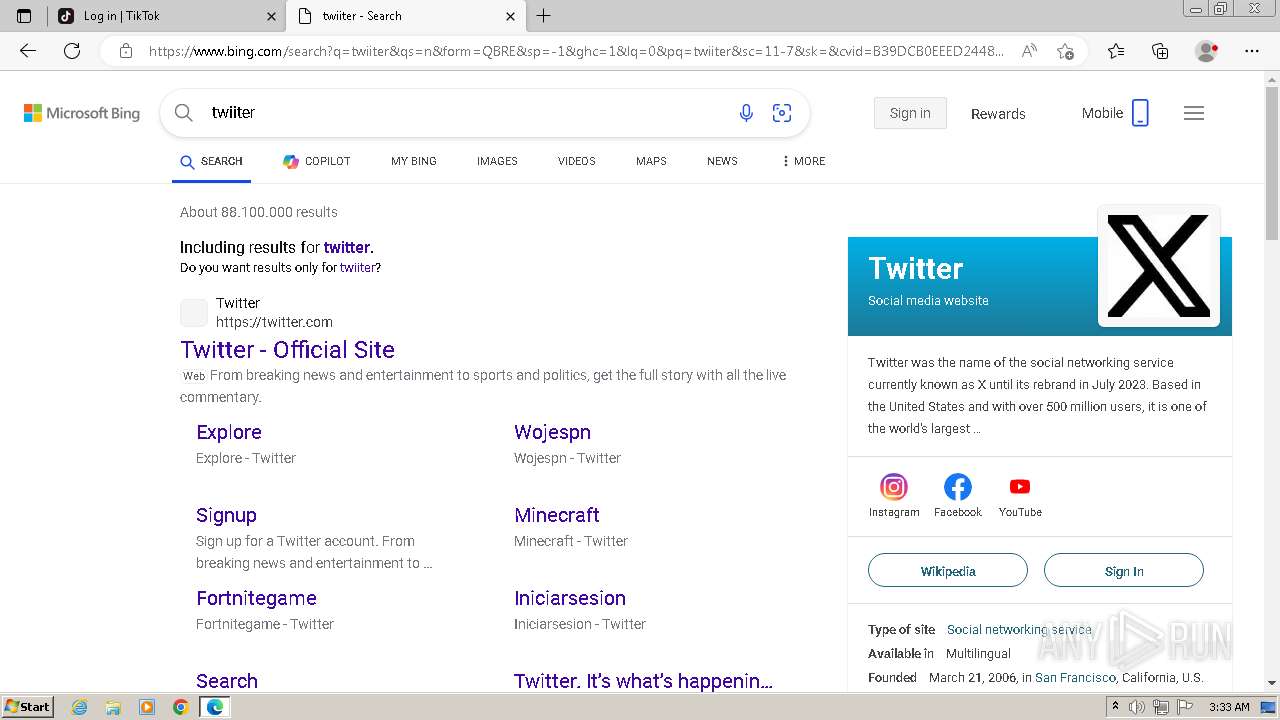
Task: Open the Iniciarsesion sitelink
Action: (570, 598)
